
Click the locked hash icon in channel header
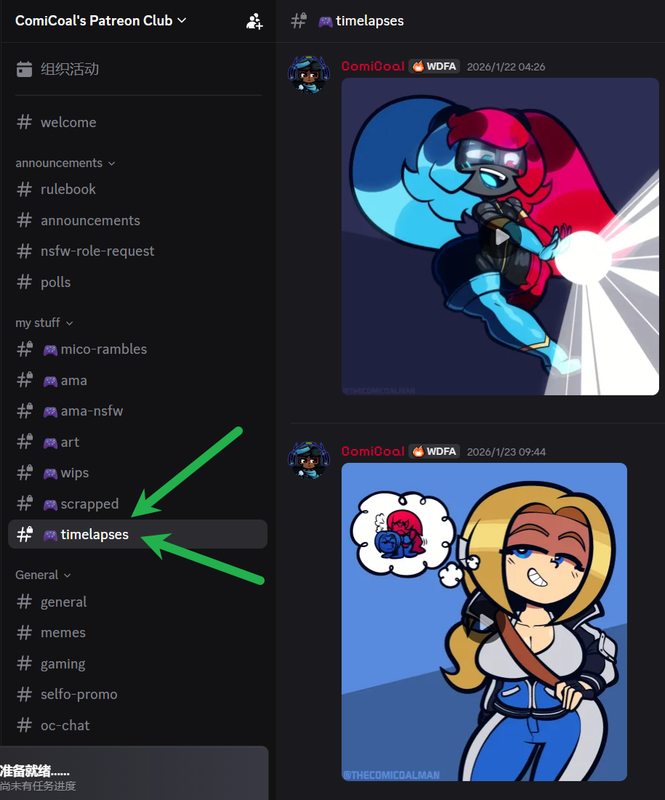[299, 21]
